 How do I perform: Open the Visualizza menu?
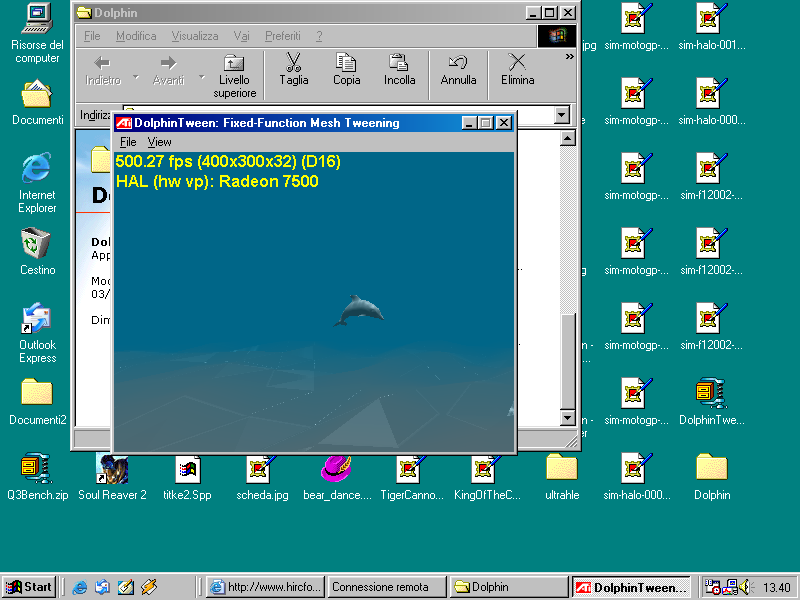tap(195, 36)
